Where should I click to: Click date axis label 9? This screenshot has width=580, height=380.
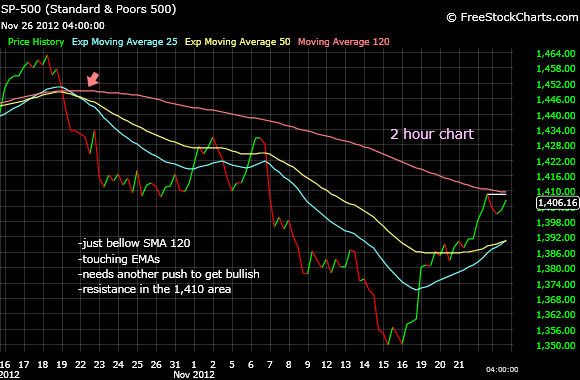(x=307, y=365)
